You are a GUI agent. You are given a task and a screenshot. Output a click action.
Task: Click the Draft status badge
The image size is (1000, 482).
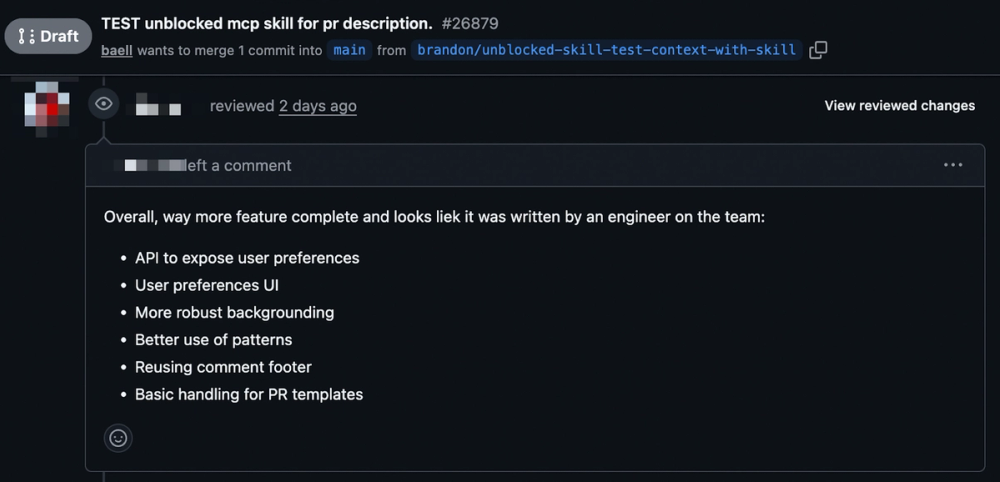(x=48, y=36)
